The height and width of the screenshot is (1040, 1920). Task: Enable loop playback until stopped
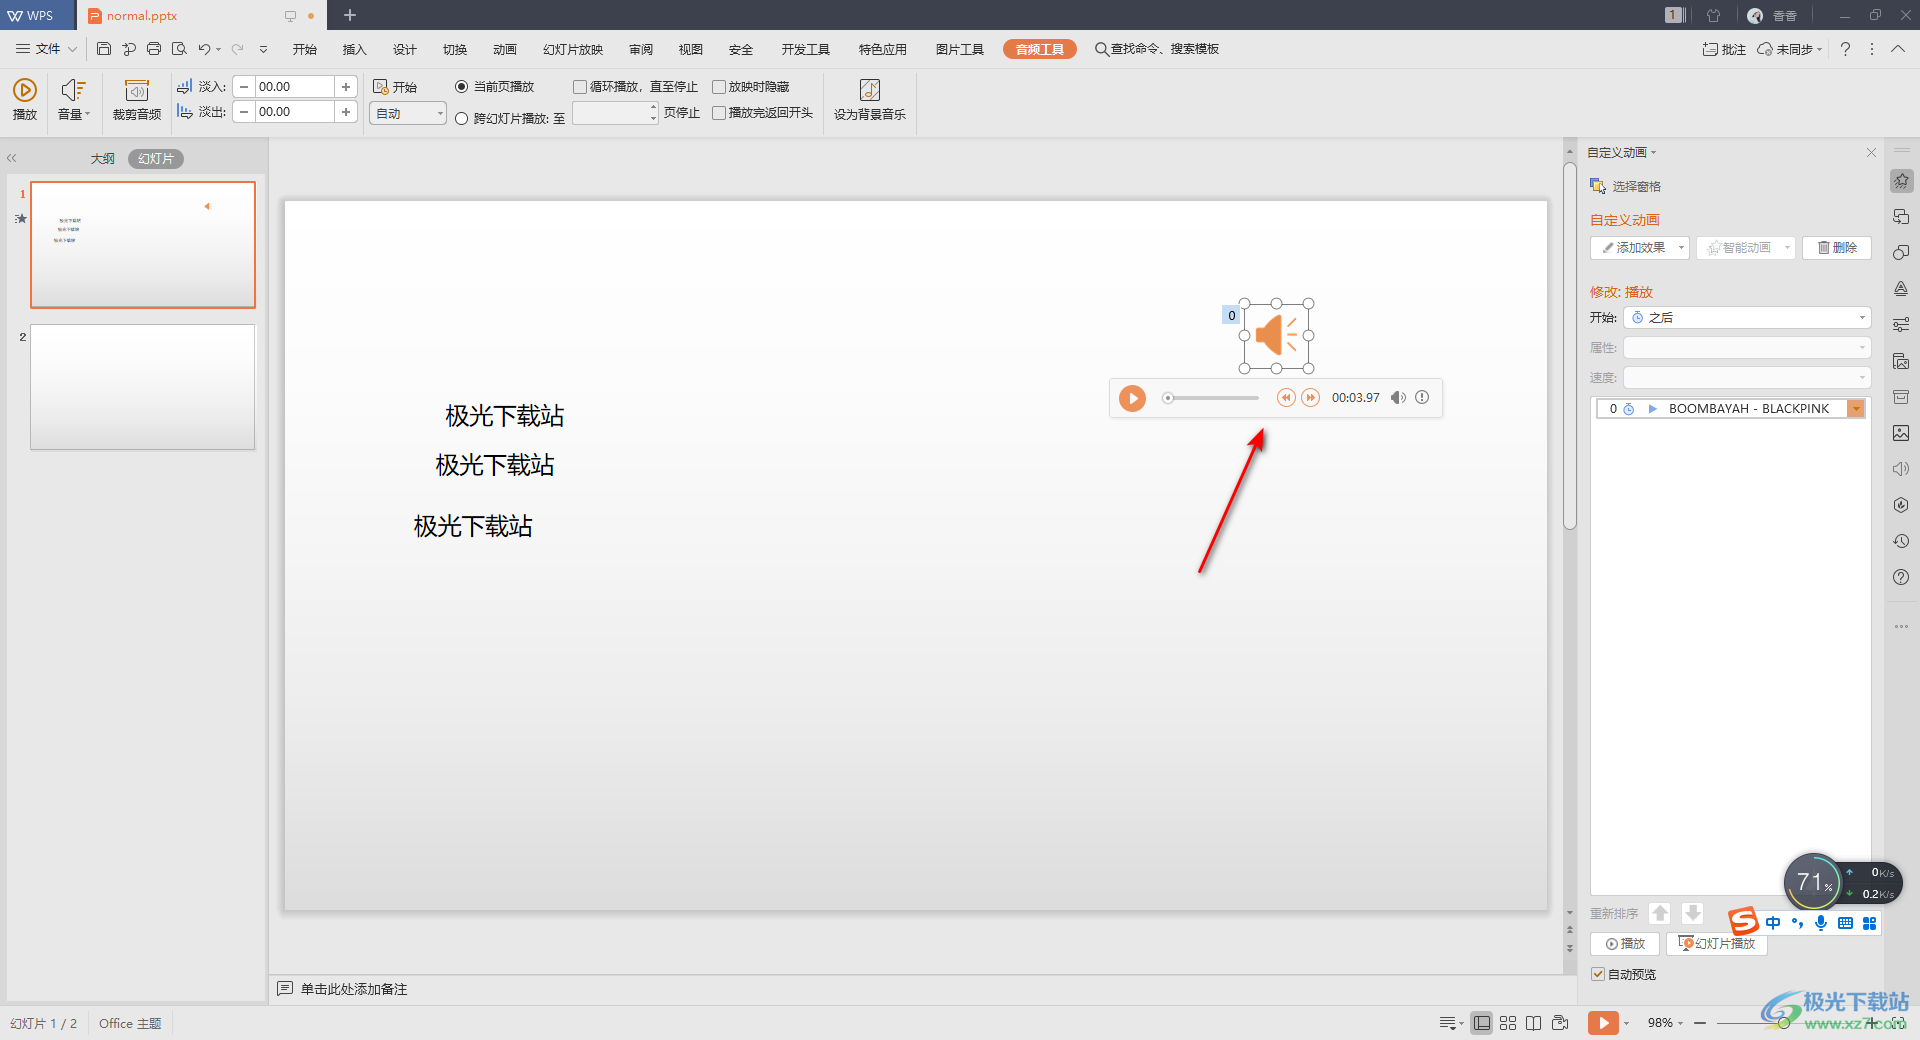(579, 87)
